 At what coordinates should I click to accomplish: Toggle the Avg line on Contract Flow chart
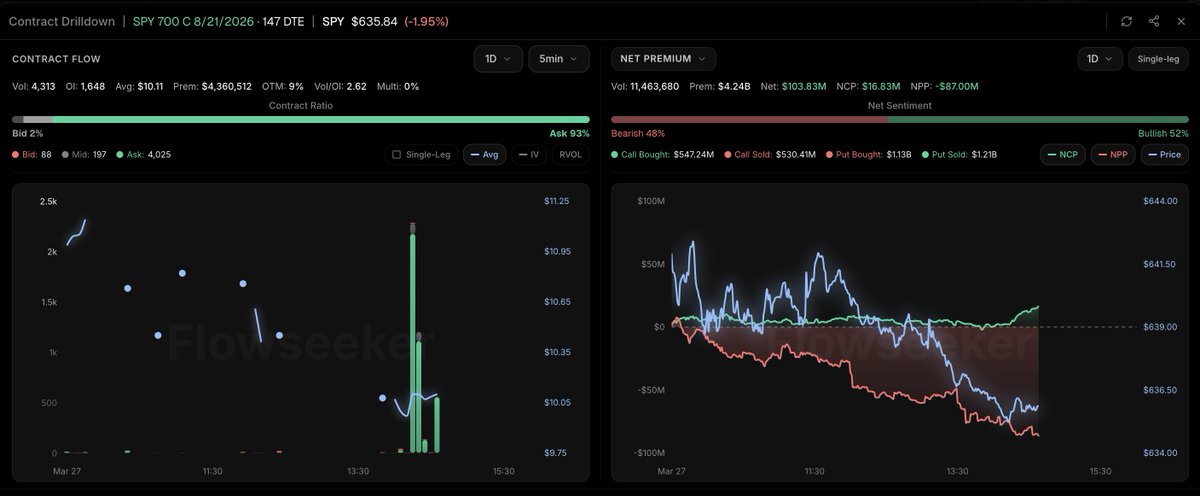[485, 155]
